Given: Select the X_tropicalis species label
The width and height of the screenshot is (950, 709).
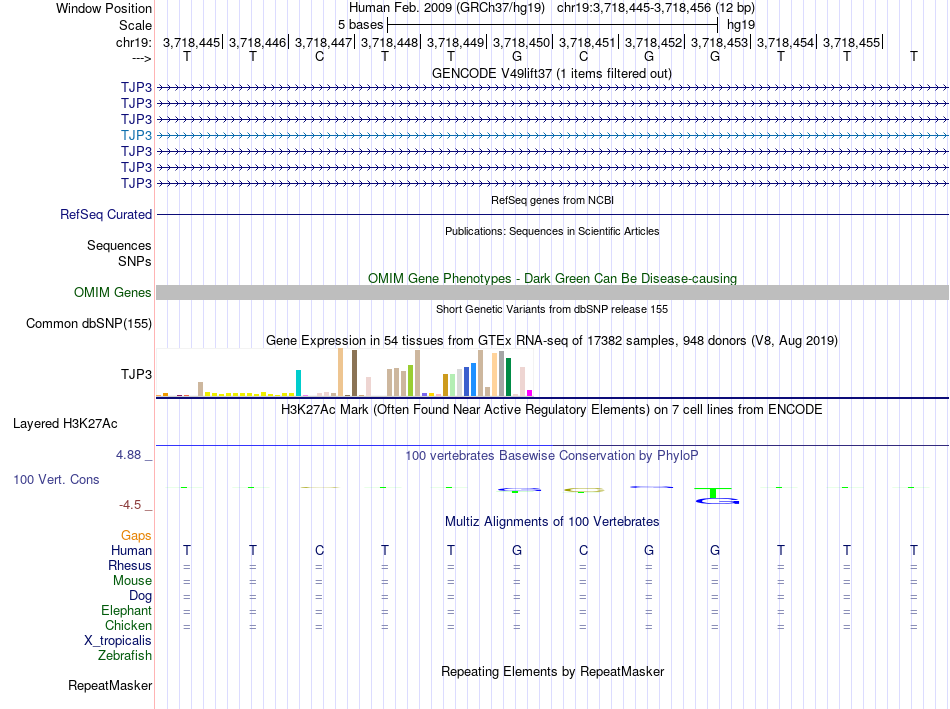Looking at the screenshot, I should click(x=118, y=641).
